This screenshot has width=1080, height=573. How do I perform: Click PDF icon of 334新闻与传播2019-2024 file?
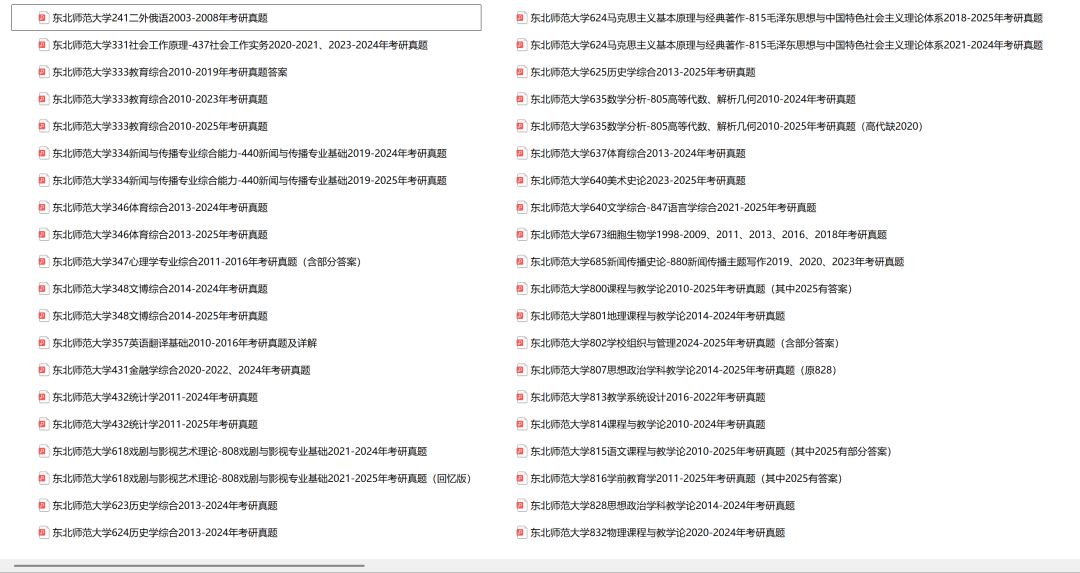[x=43, y=153]
